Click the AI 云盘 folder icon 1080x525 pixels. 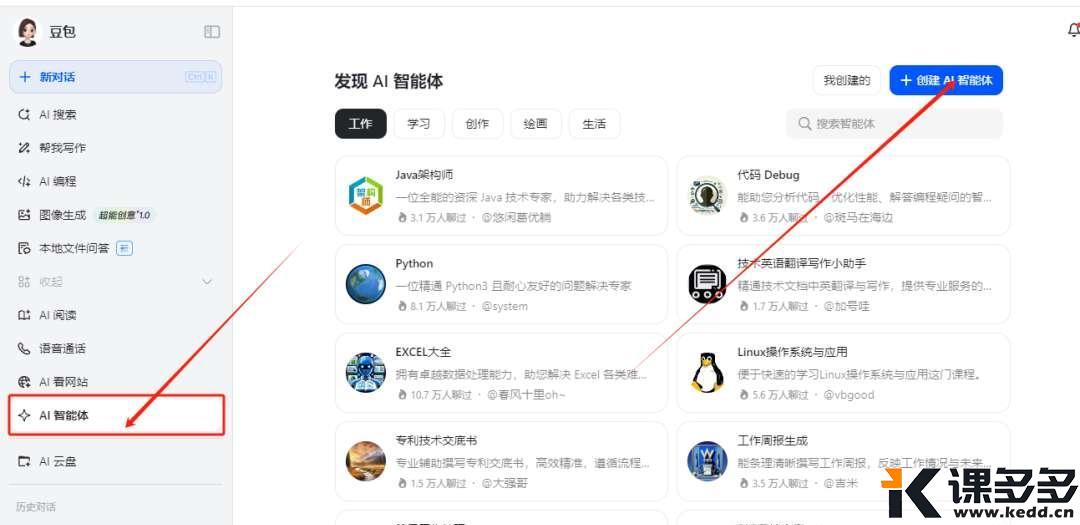point(24,462)
